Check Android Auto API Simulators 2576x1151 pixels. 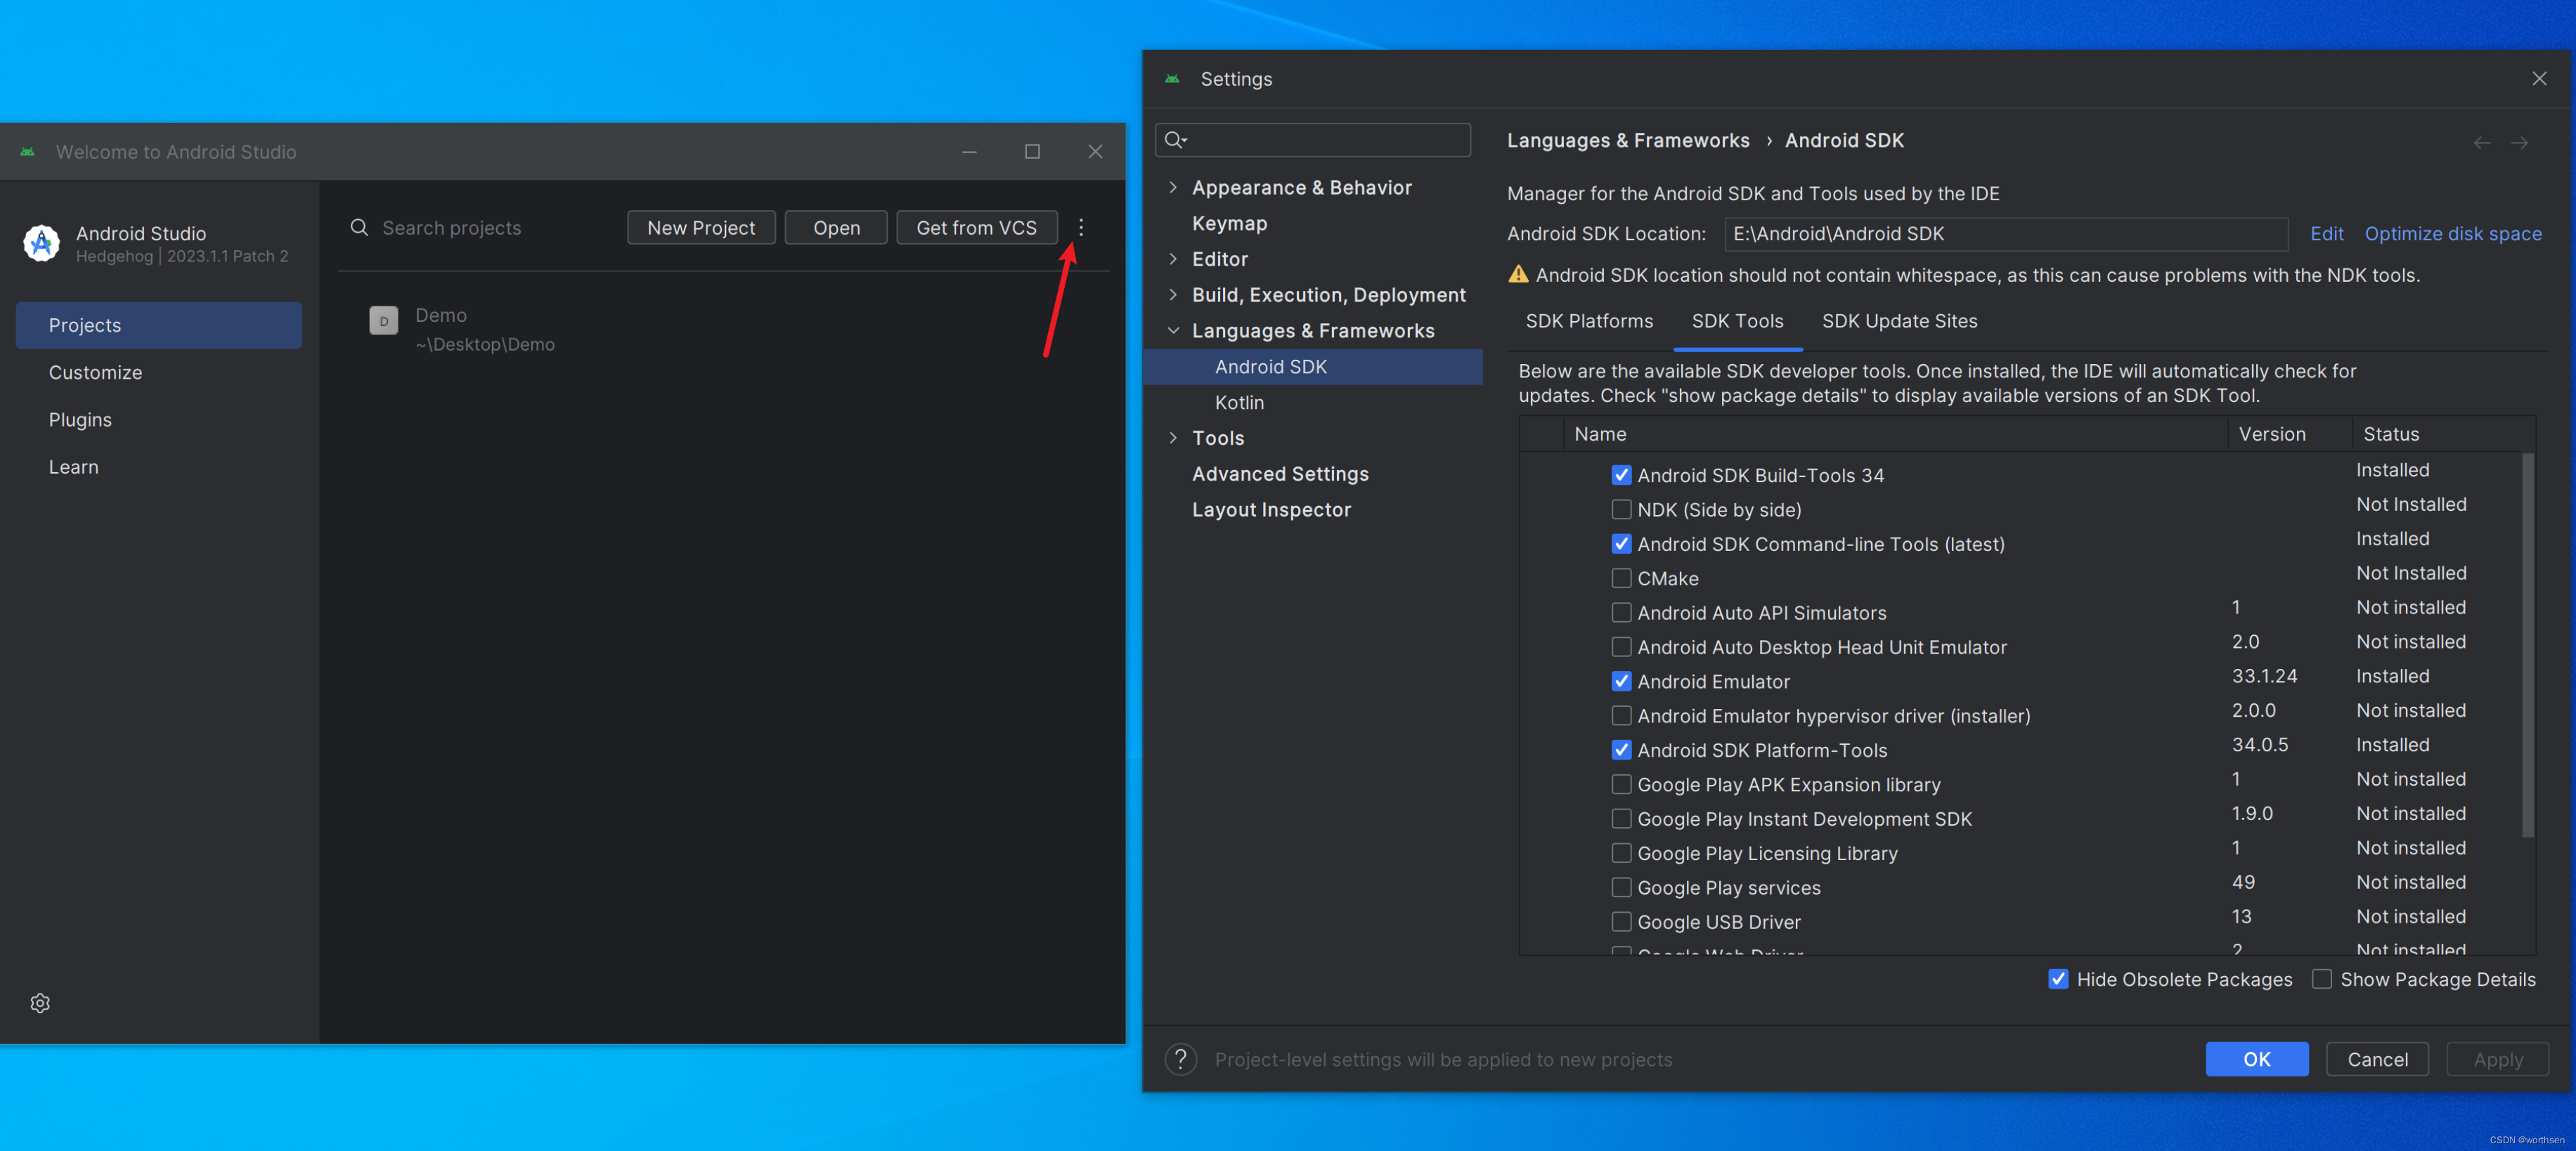point(1621,612)
